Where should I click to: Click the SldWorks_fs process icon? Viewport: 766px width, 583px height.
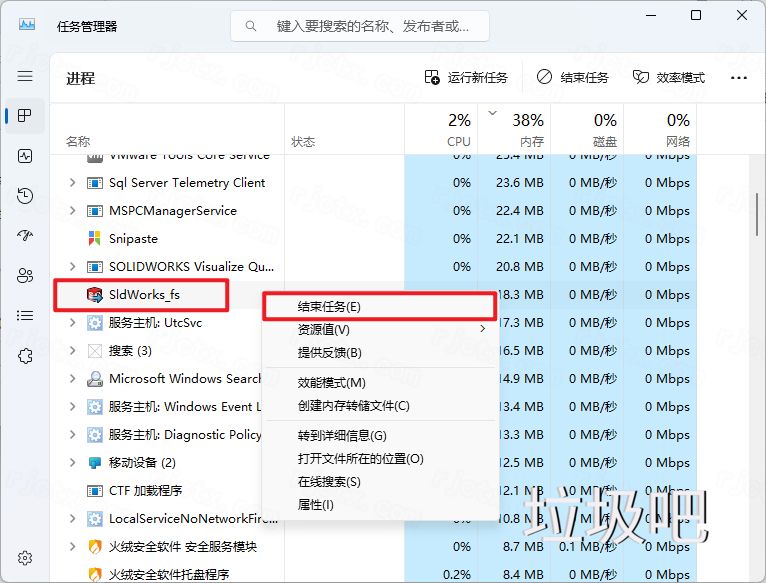pos(94,295)
